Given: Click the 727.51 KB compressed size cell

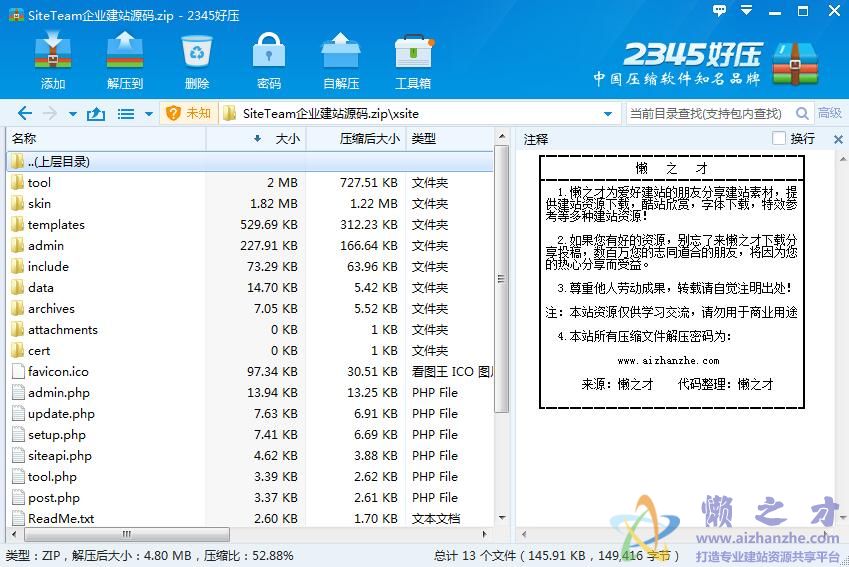Looking at the screenshot, I should 369,183.
